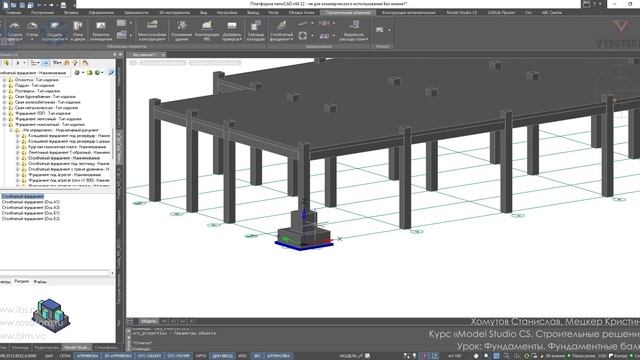This screenshot has height=360, width=640.
Task: Click the wrench icon at library panel right
Action: tap(111, 73)
